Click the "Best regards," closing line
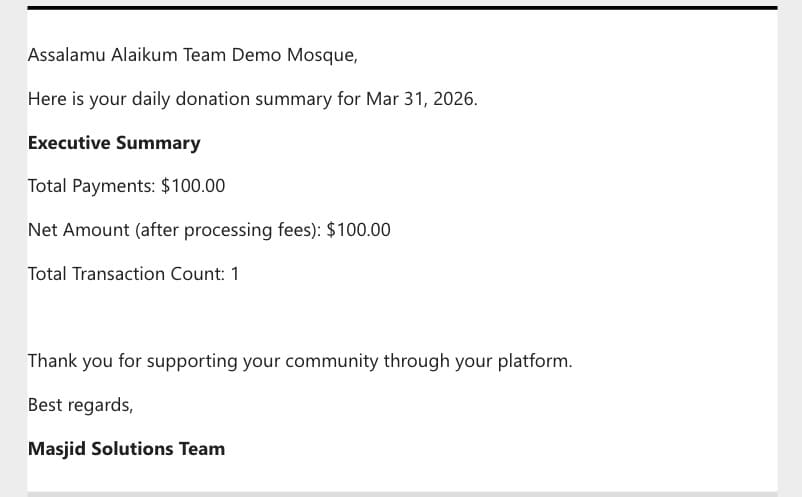Image resolution: width=802 pixels, height=497 pixels. pos(80,405)
